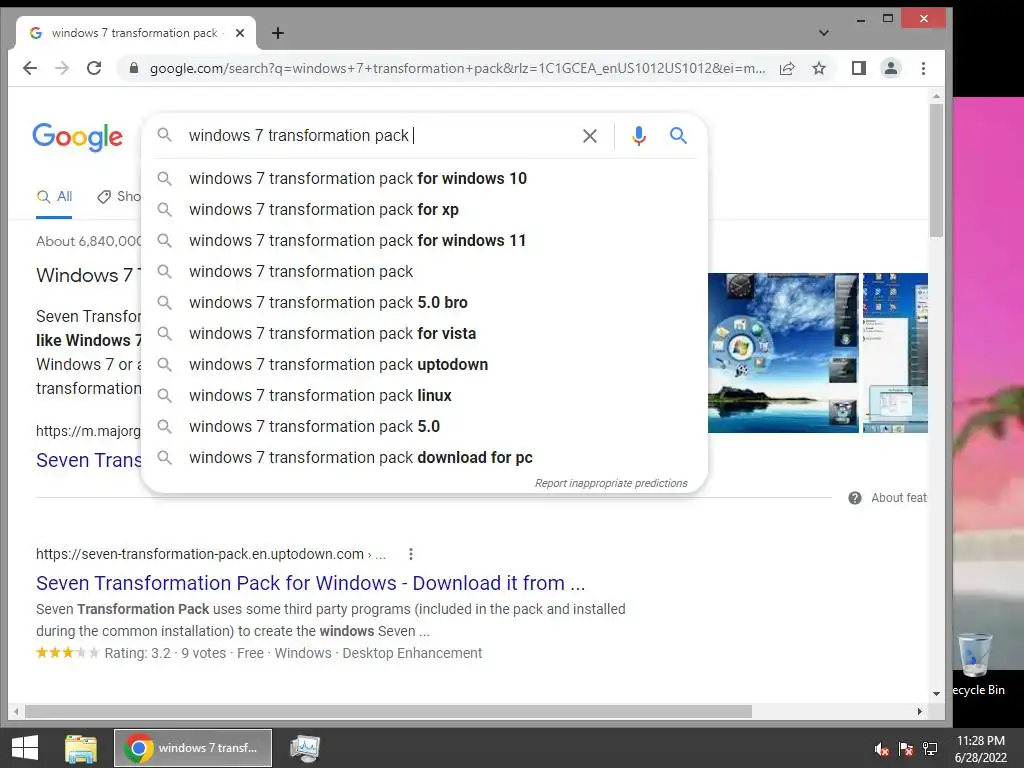Screen dimensions: 1024x768
Task: Open the second partially visible screenshot thumbnail
Action: 895,353
